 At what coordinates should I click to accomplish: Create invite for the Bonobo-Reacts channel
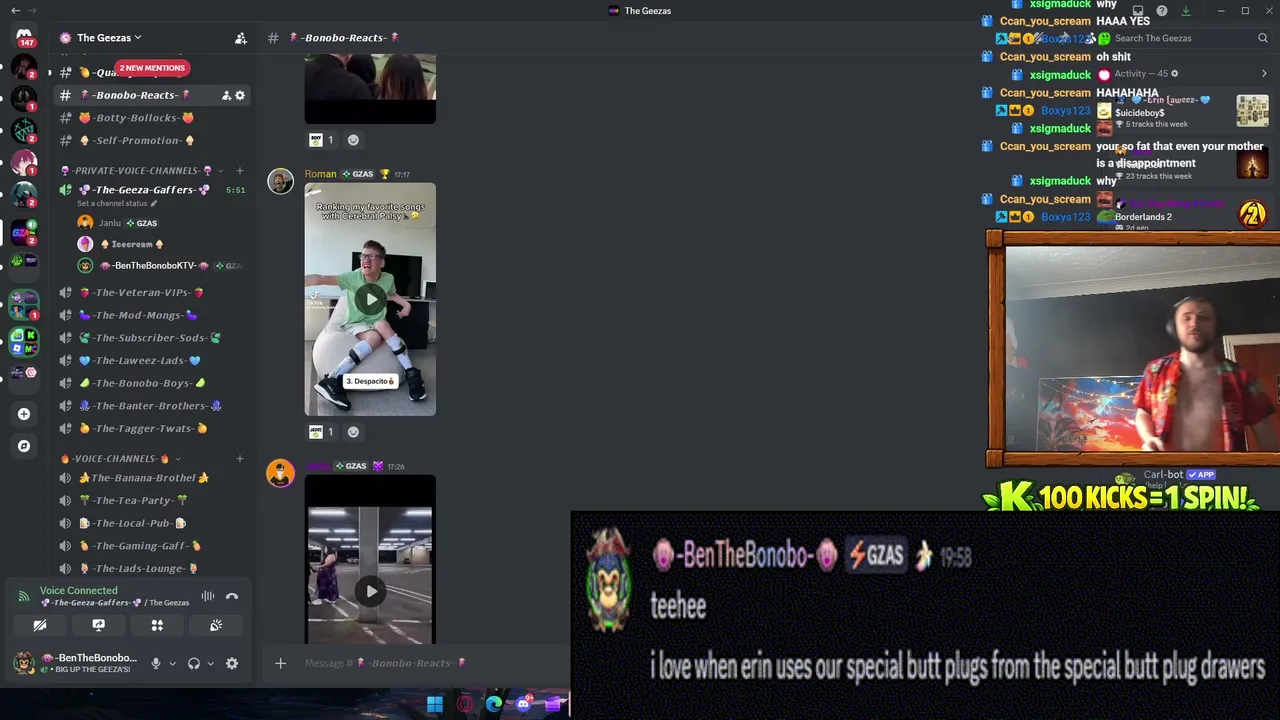pyautogui.click(x=226, y=95)
